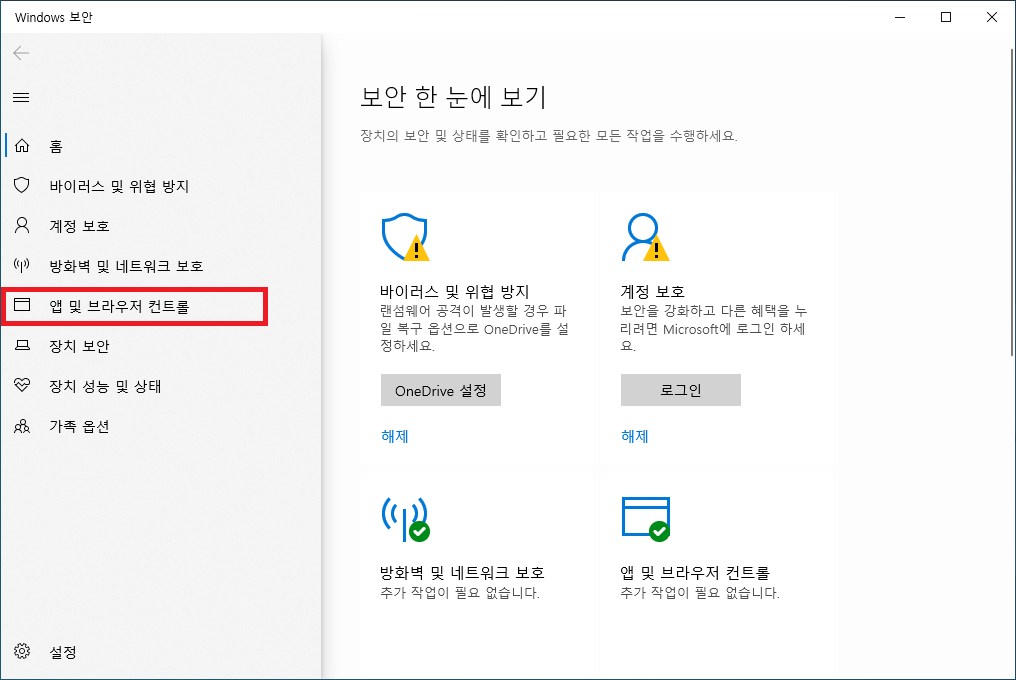Click the shield icon for 바이러스 및 위협 방지
Viewport: 1016px width, 680px height.
coord(22,185)
